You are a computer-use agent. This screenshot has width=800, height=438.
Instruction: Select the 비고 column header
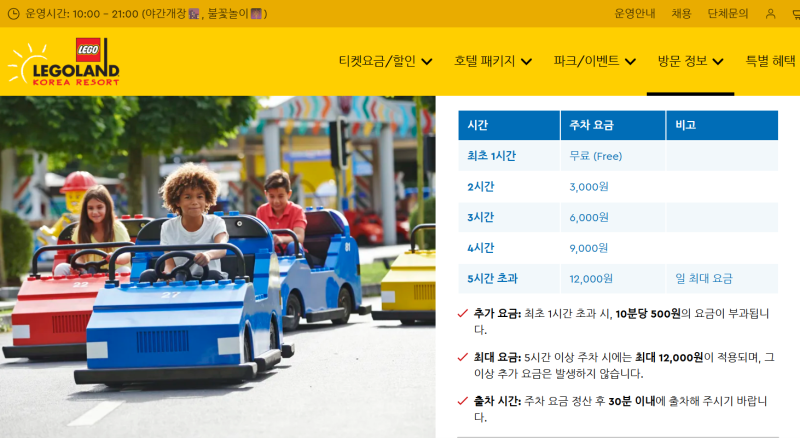coord(722,125)
